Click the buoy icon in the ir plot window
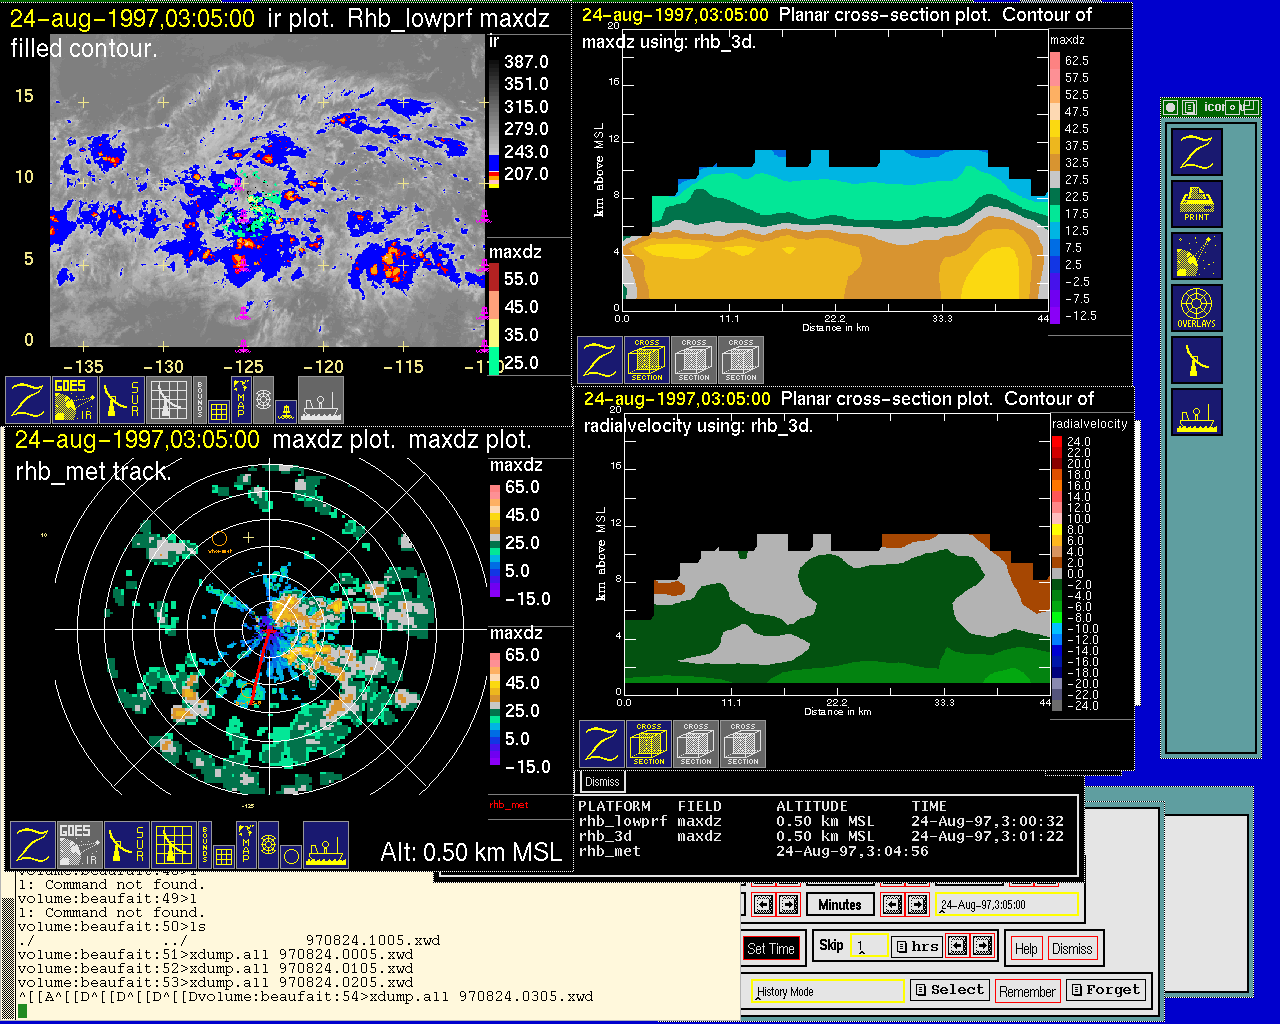The height and width of the screenshot is (1024, 1280). (285, 410)
